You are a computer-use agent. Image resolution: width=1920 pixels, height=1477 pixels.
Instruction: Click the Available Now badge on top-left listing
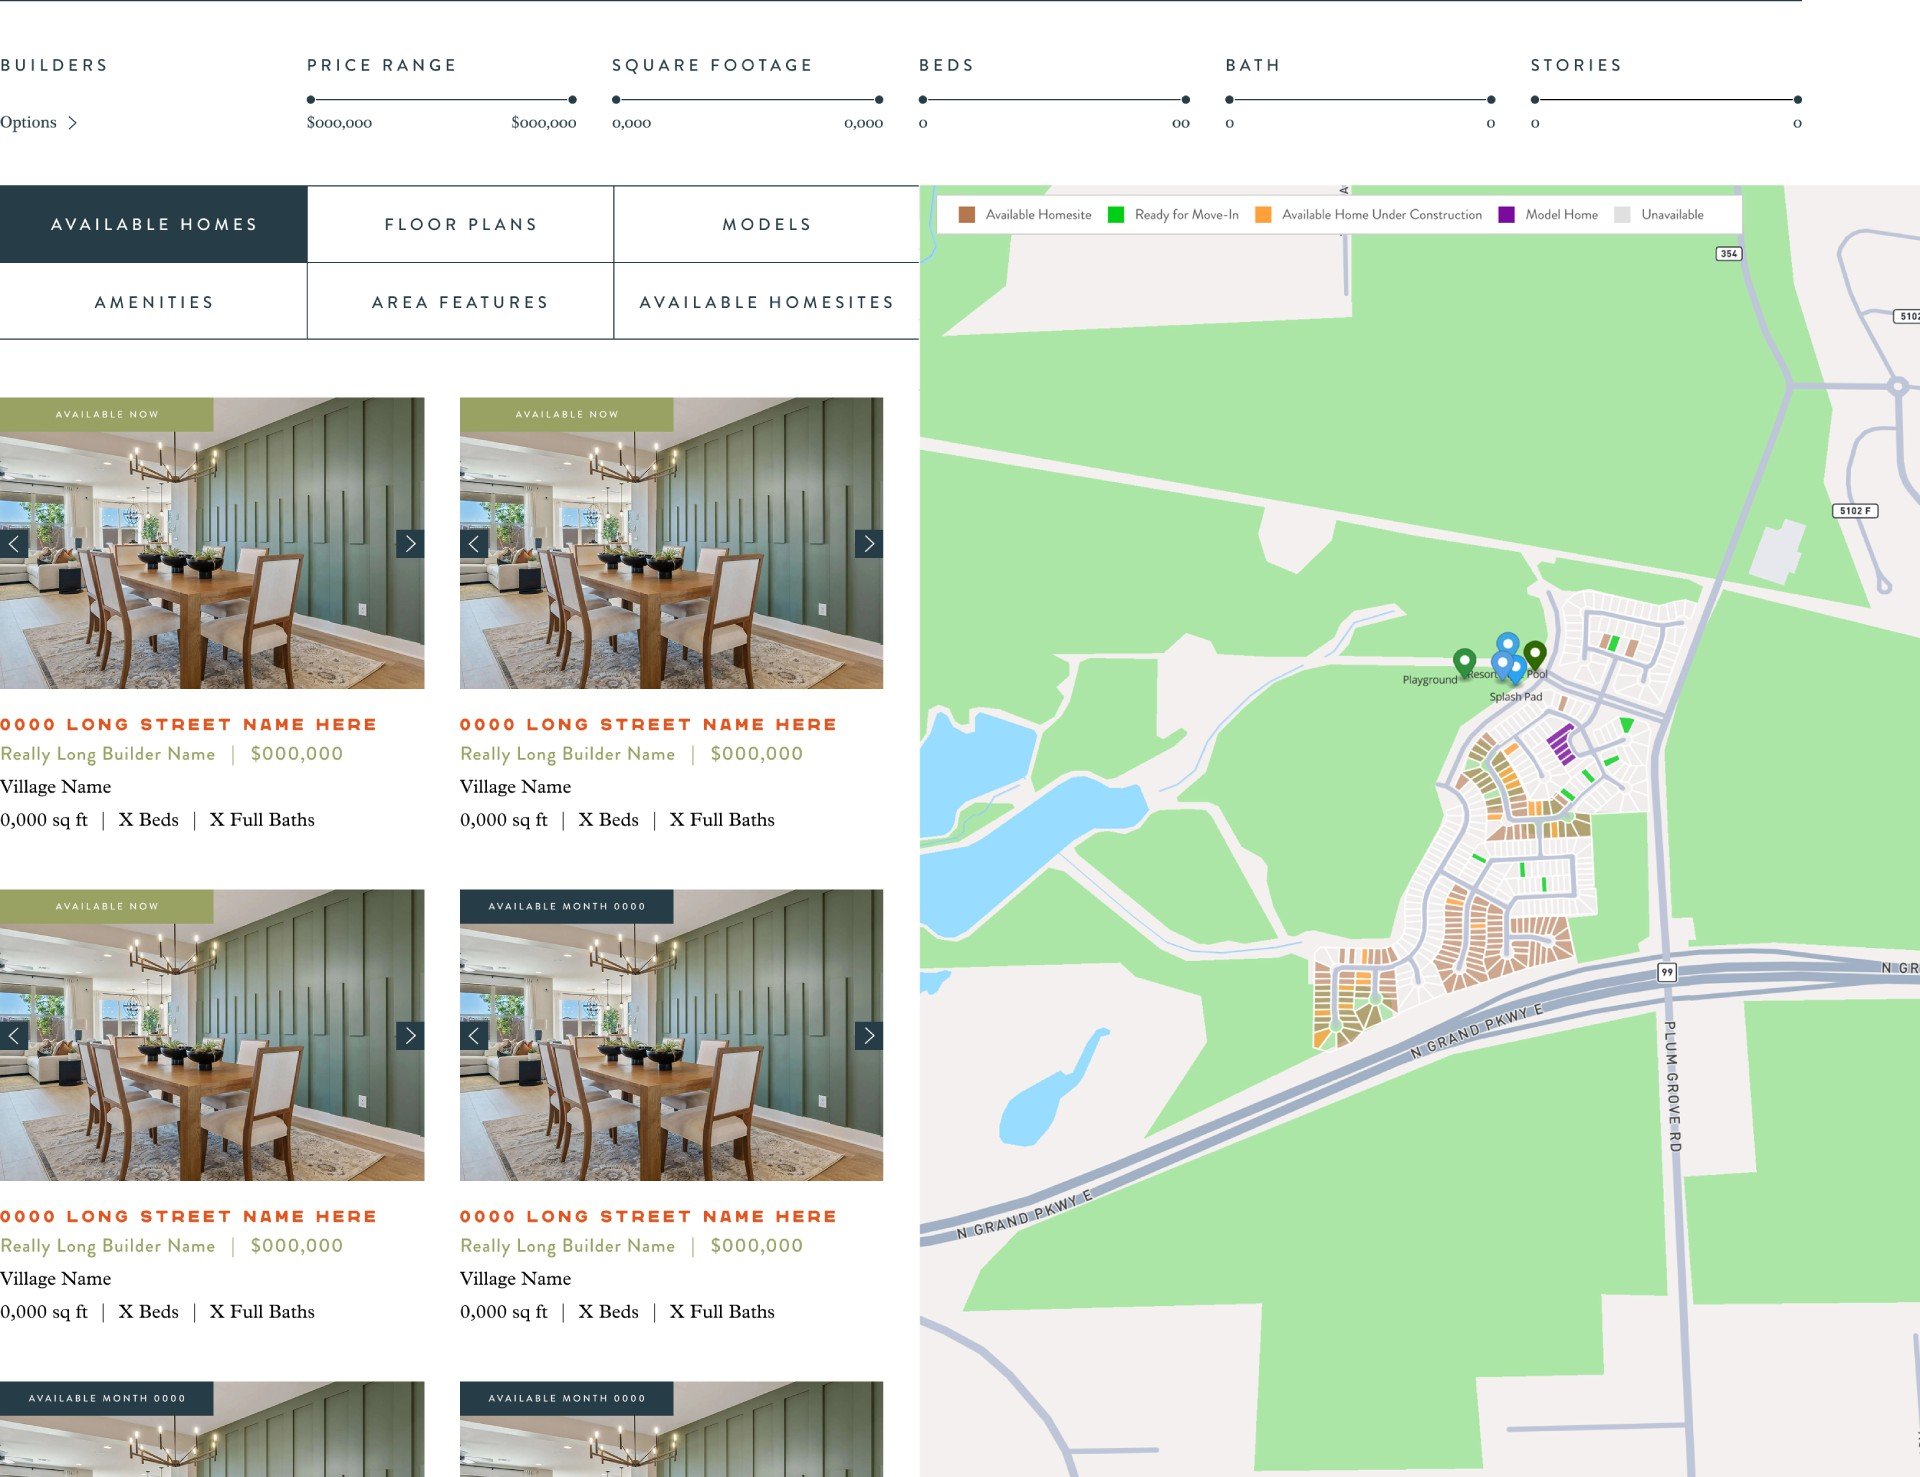pos(107,414)
